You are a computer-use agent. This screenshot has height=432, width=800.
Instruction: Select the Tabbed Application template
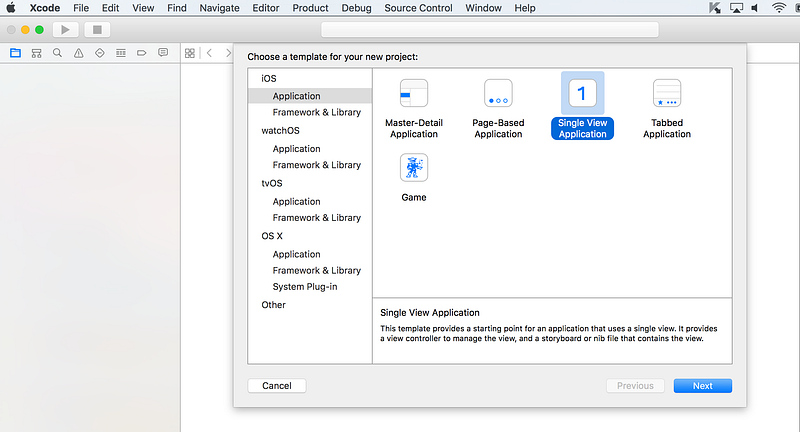tap(667, 109)
